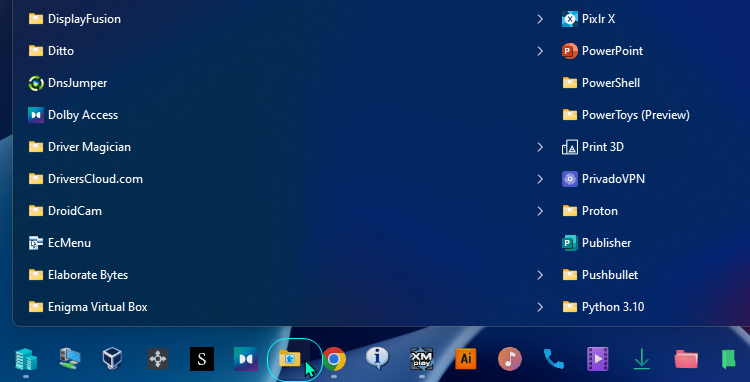
Task: Open Google Chrome from the taskbar
Action: (334, 359)
